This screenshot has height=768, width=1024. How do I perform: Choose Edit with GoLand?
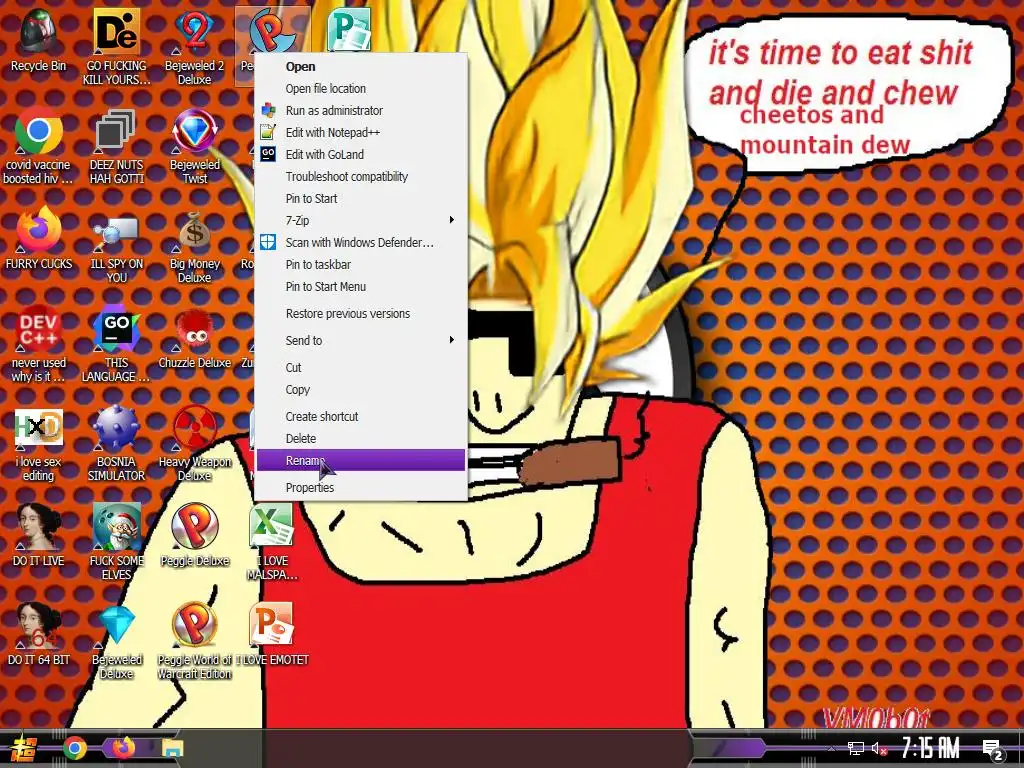360,155
